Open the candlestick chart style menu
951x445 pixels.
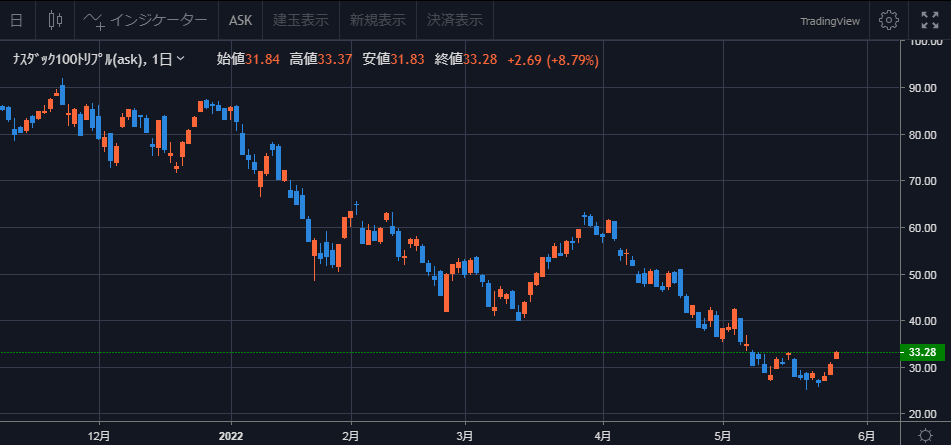tap(55, 20)
